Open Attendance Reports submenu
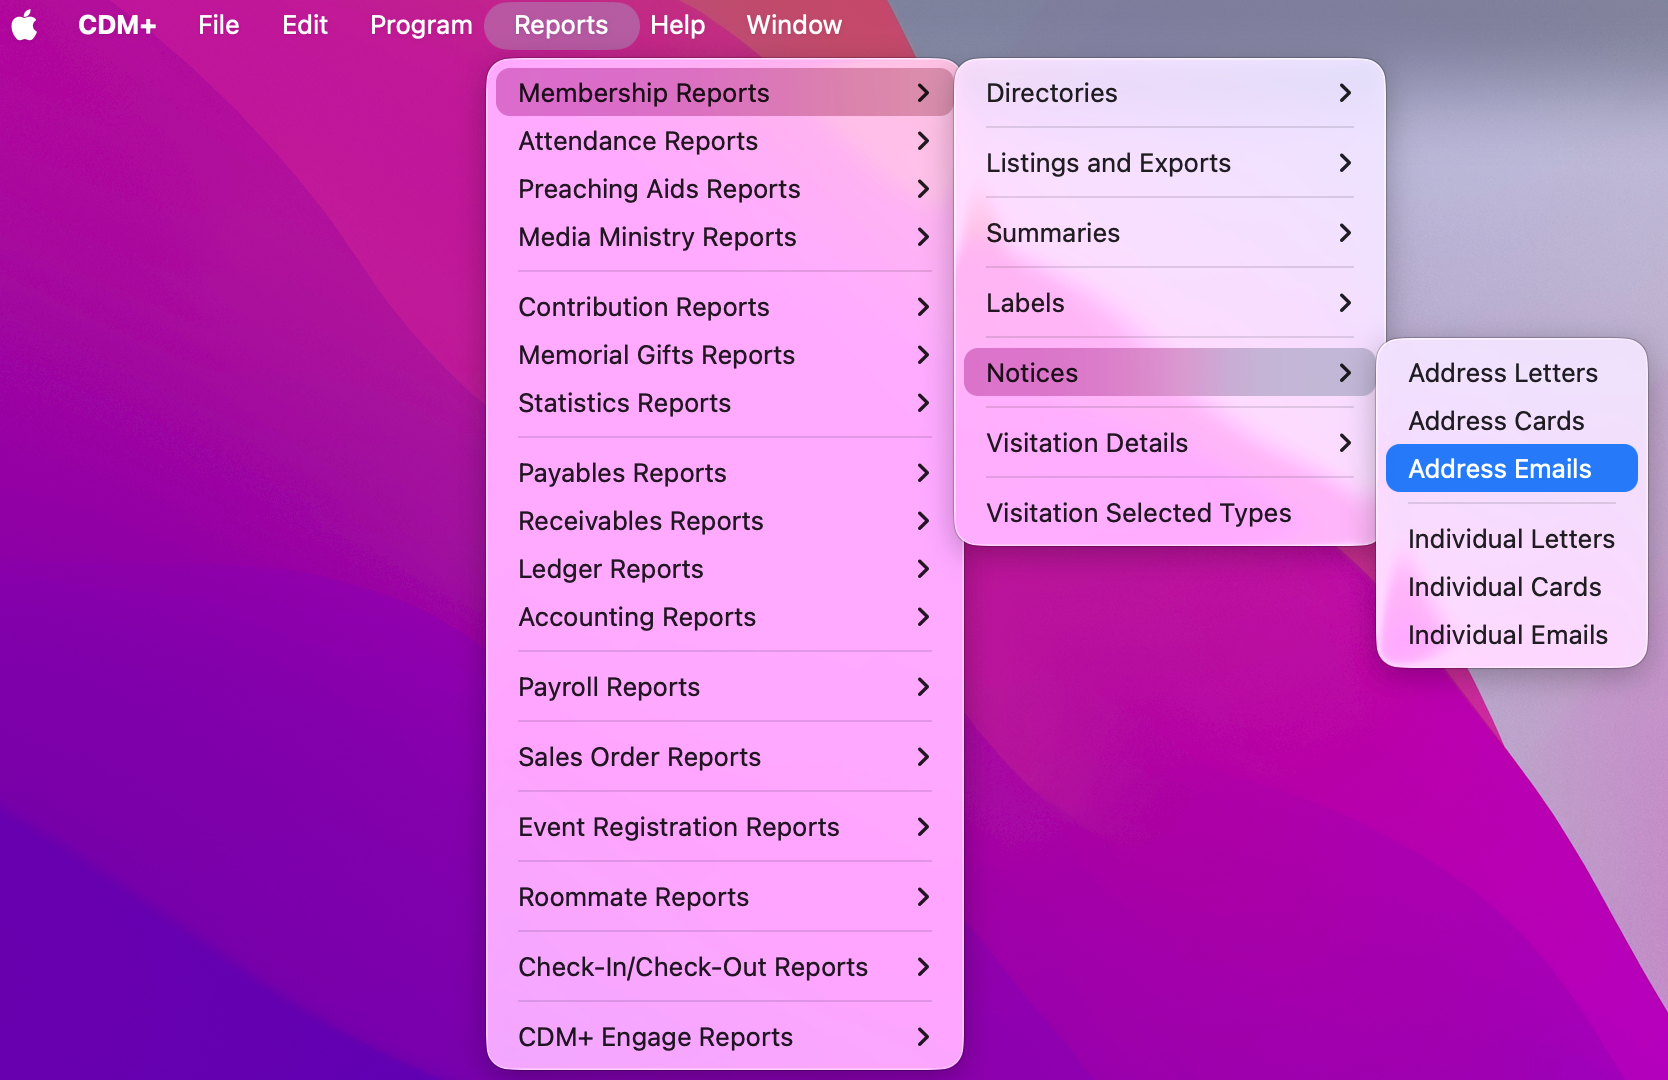 point(725,141)
